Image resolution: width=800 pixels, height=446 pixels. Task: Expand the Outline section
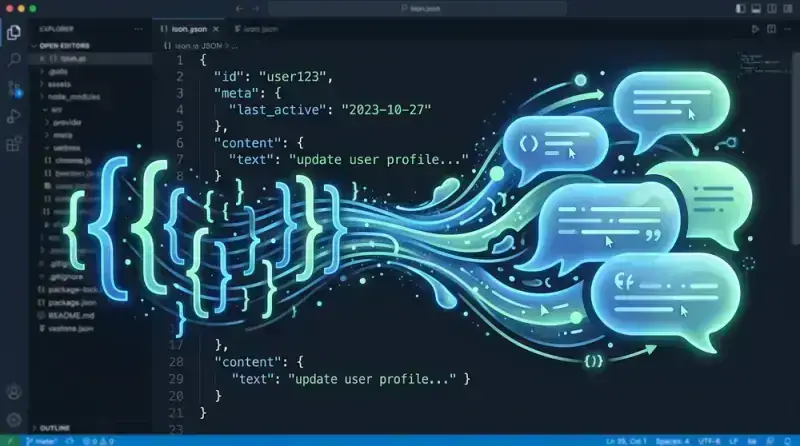[55, 428]
